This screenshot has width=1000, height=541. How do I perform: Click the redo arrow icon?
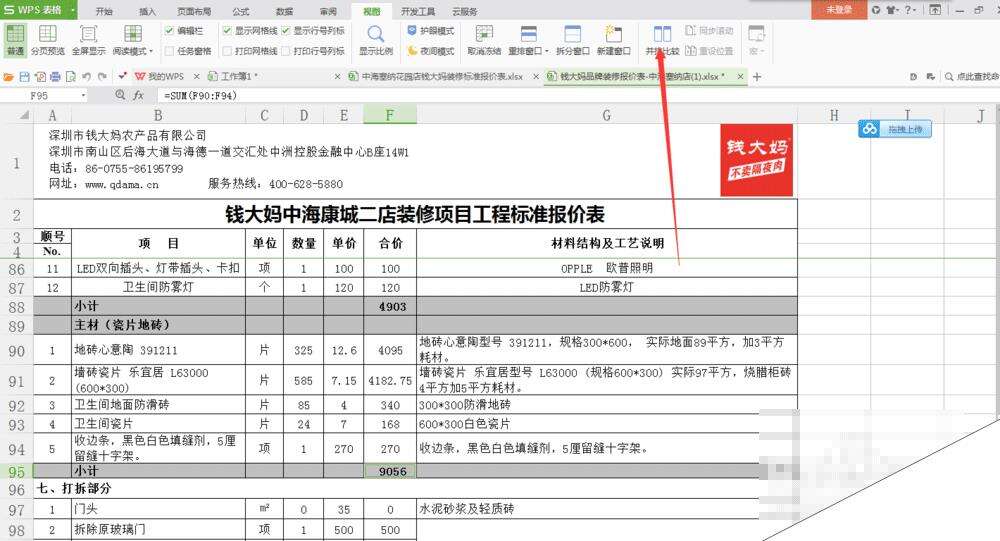pyautogui.click(x=102, y=77)
